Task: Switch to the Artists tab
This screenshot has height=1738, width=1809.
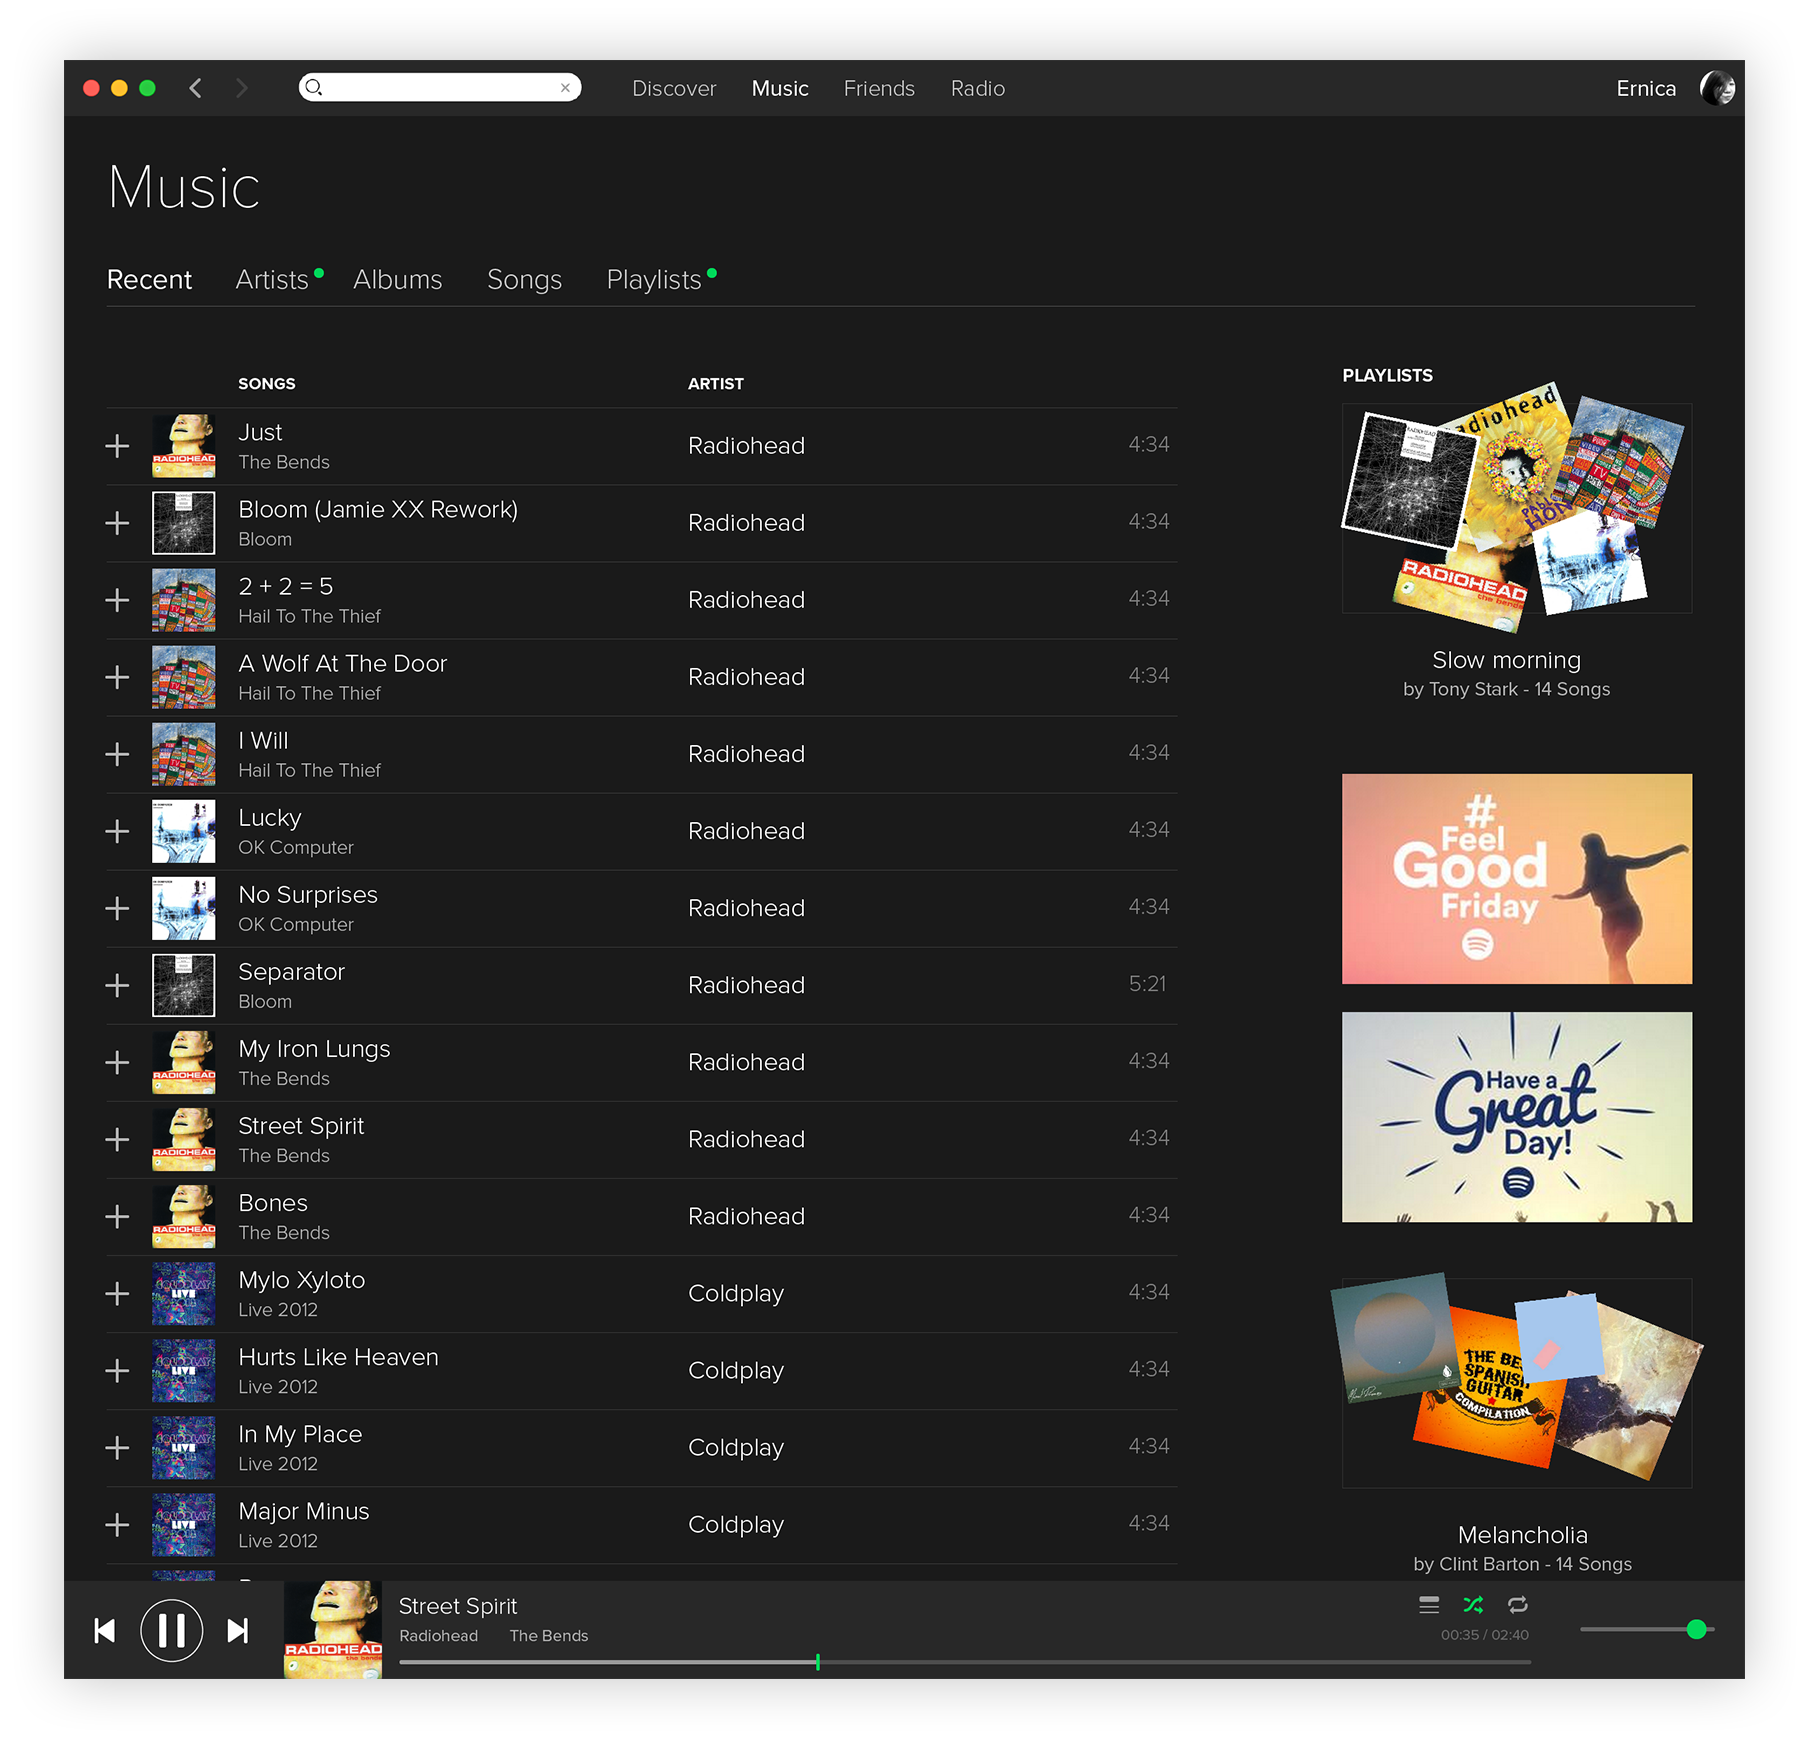Action: (272, 280)
